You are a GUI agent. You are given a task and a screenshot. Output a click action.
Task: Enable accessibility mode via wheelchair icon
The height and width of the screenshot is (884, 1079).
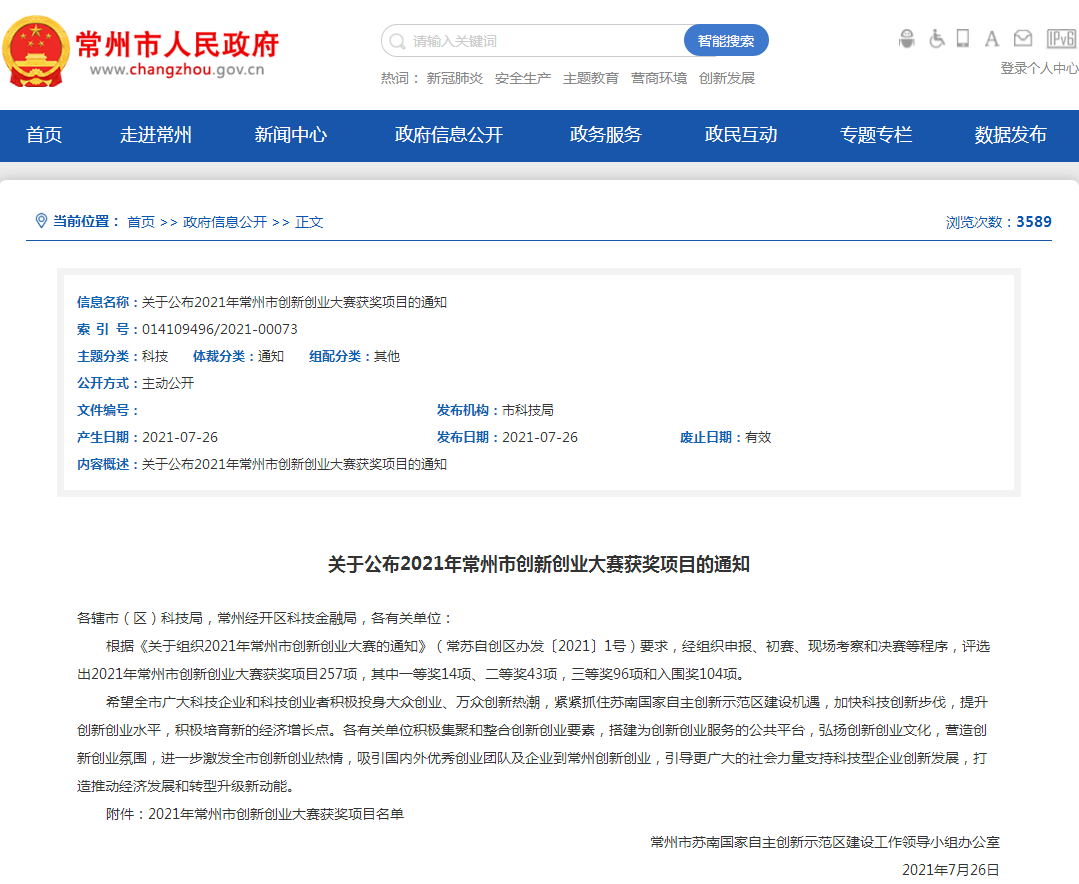[x=936, y=39]
